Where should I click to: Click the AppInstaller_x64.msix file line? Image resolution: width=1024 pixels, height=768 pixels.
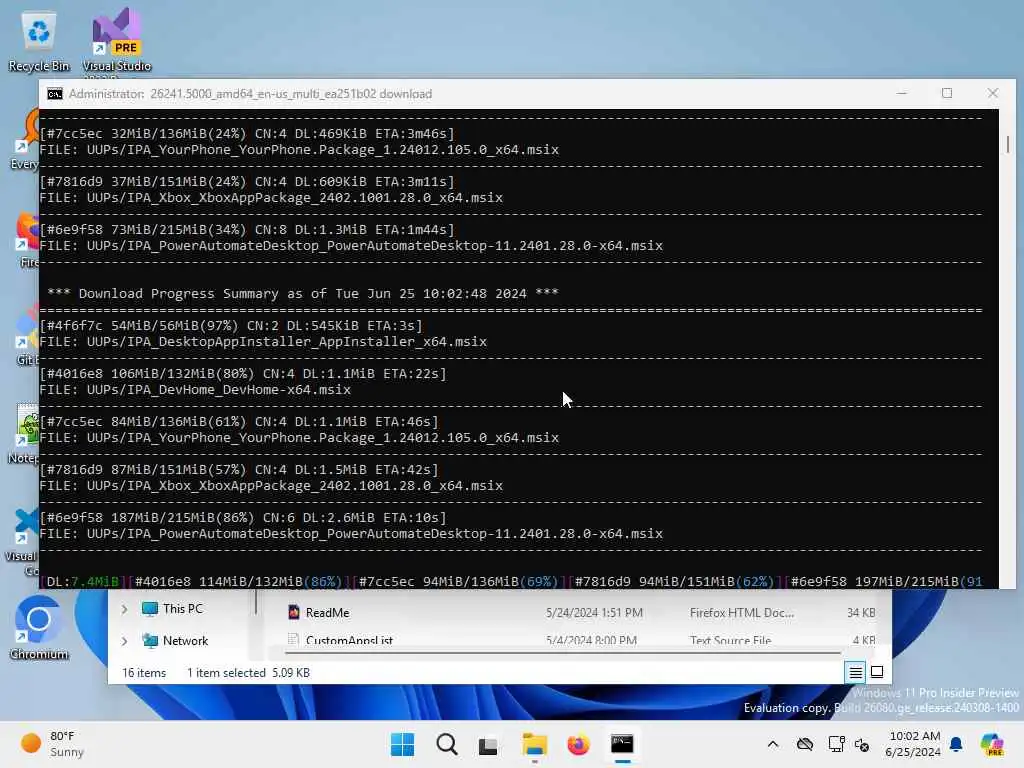tap(263, 342)
